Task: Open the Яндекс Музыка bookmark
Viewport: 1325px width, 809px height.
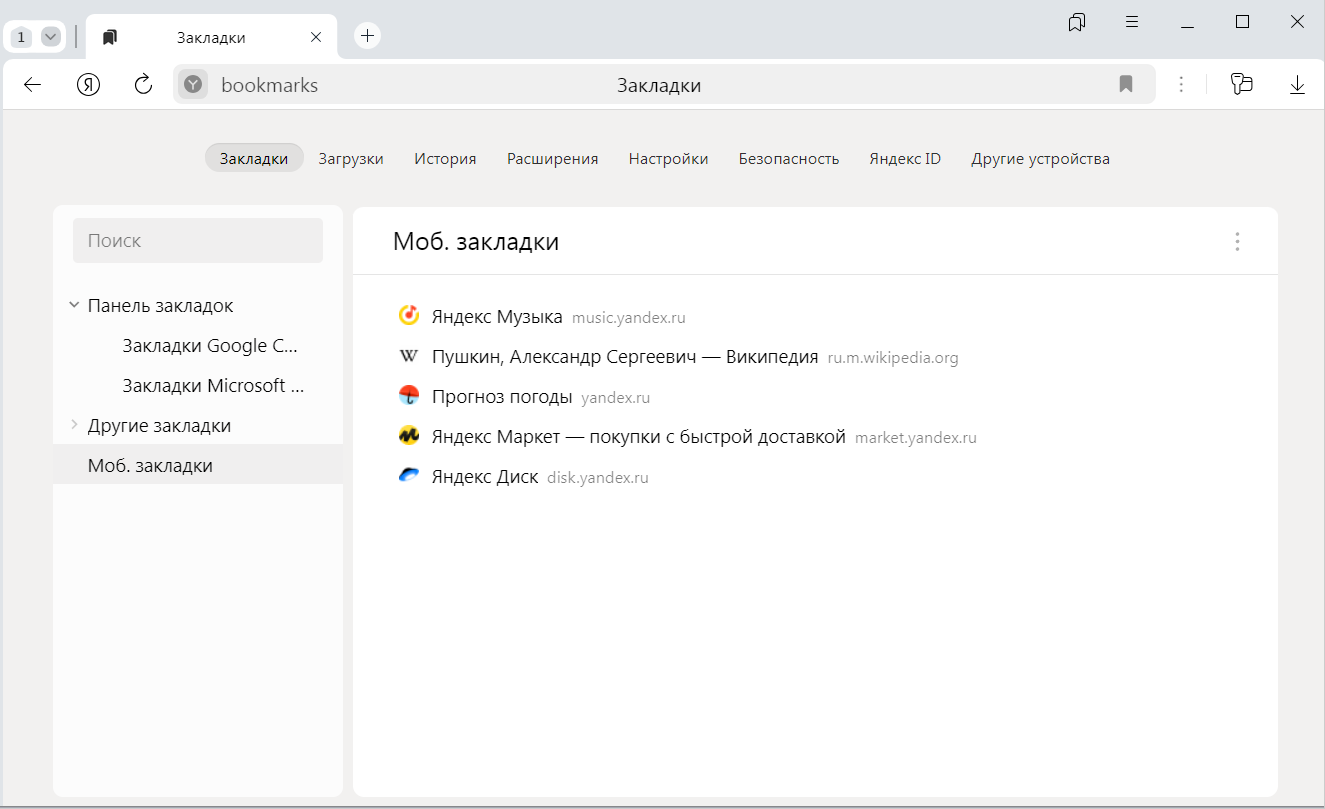Action: click(497, 317)
